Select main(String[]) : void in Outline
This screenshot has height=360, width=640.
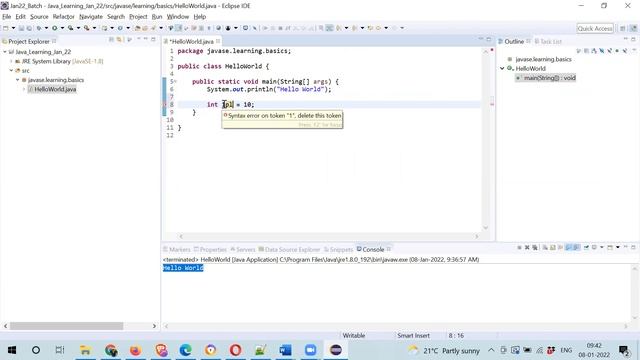[x=549, y=78]
